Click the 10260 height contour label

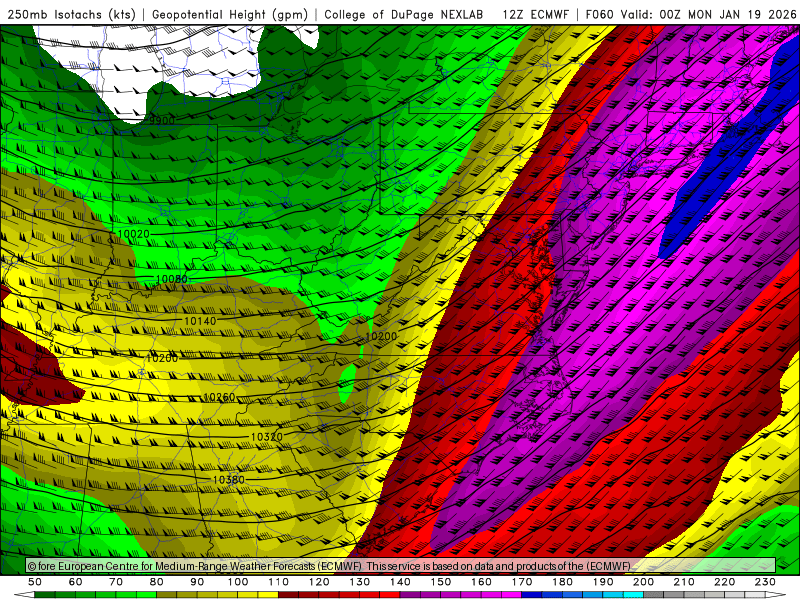point(219,397)
